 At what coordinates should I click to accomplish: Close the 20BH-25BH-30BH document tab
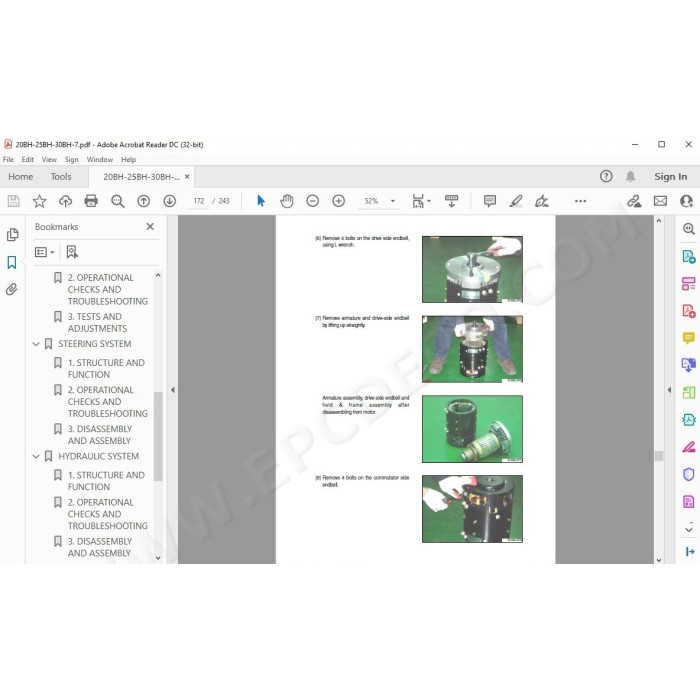[187, 176]
